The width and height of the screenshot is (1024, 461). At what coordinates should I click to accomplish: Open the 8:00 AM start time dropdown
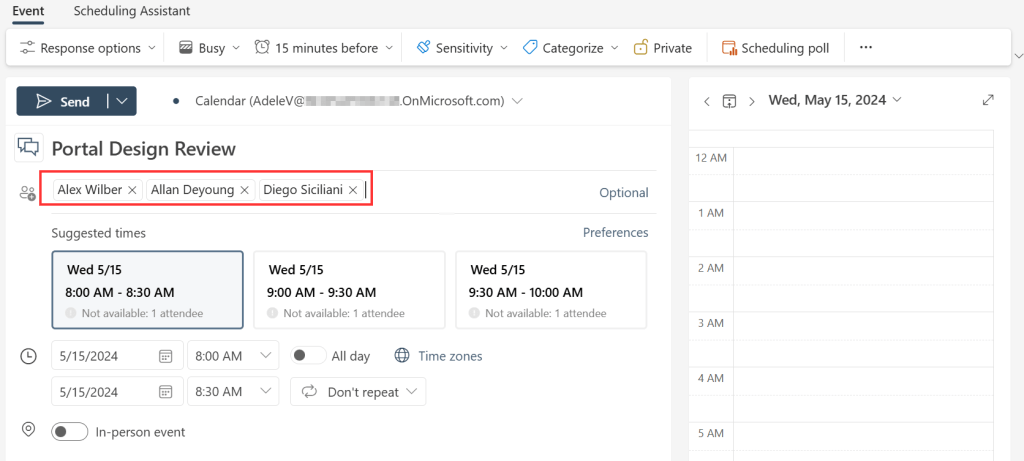pos(233,356)
